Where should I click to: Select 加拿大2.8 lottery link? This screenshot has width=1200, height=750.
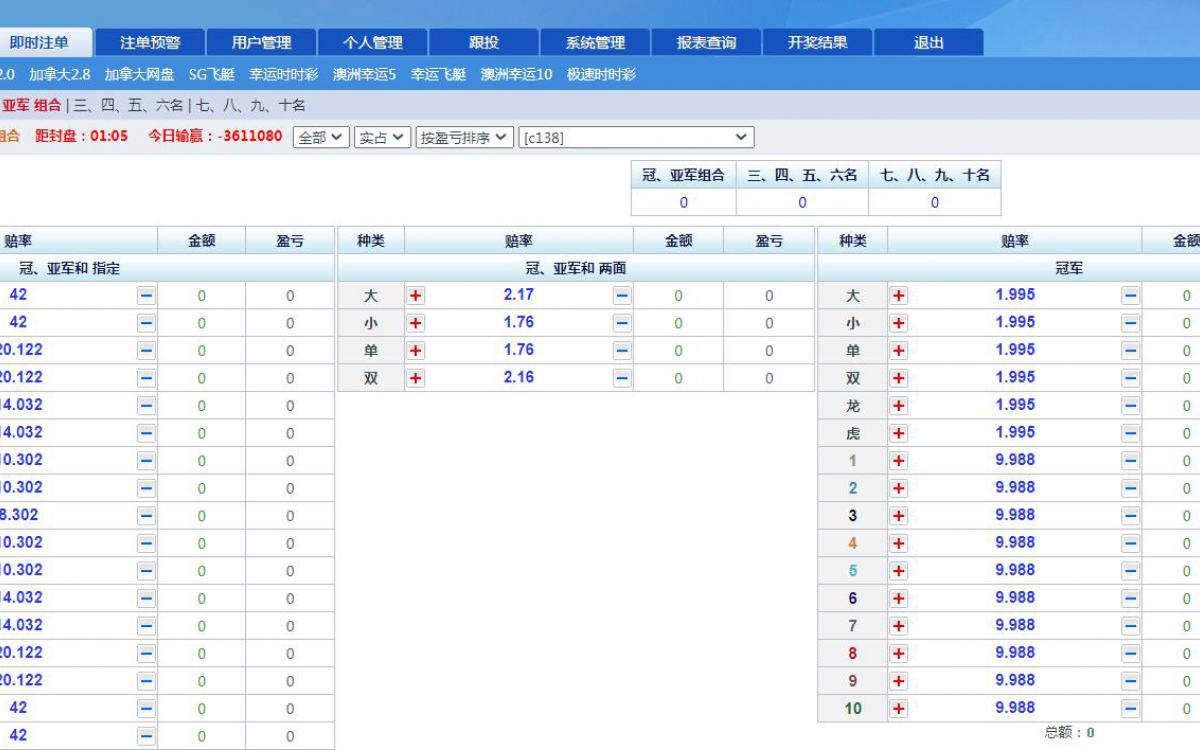pos(59,74)
